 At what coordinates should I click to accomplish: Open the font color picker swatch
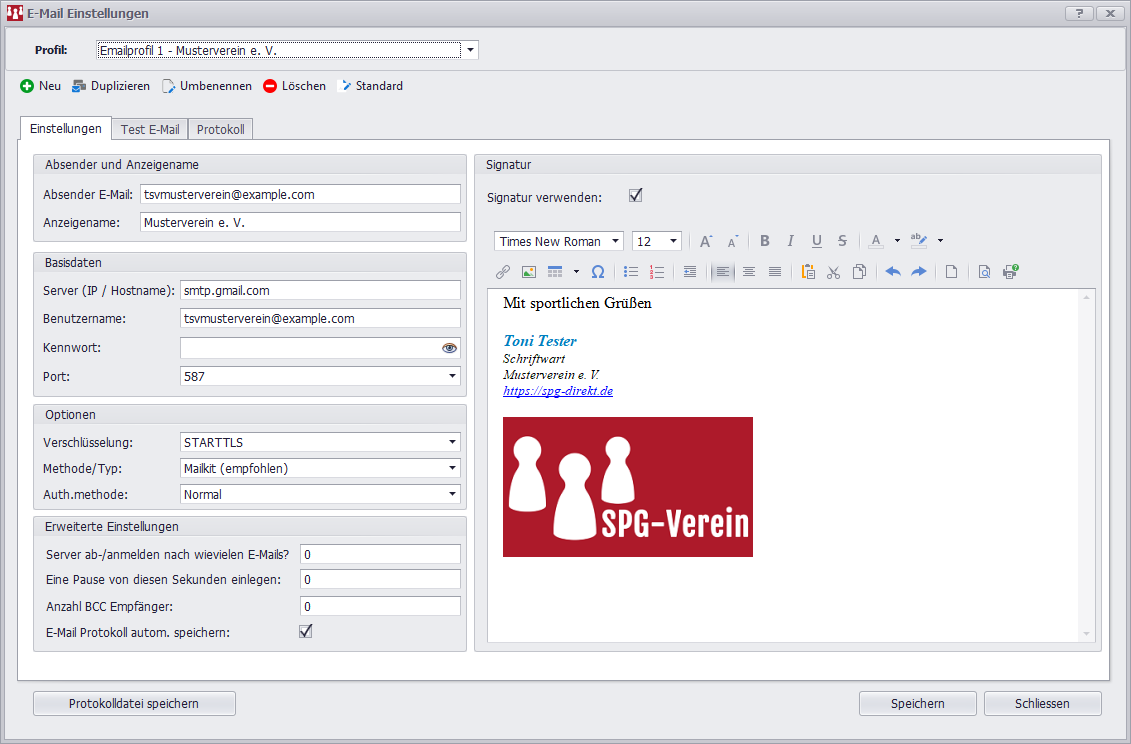(877, 241)
